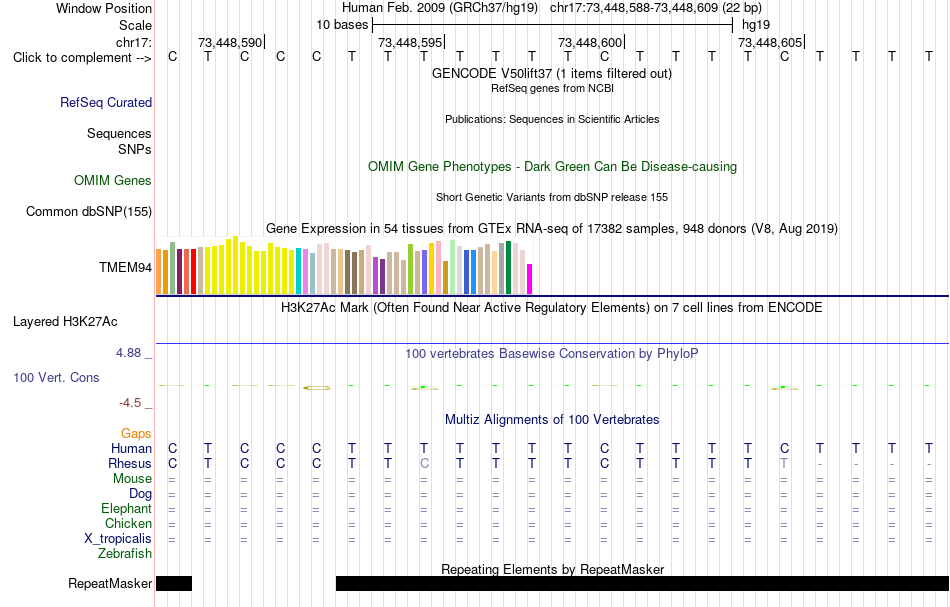Click the '10 bases' scale label
Image resolution: width=950 pixels, height=607 pixels.
pos(342,25)
